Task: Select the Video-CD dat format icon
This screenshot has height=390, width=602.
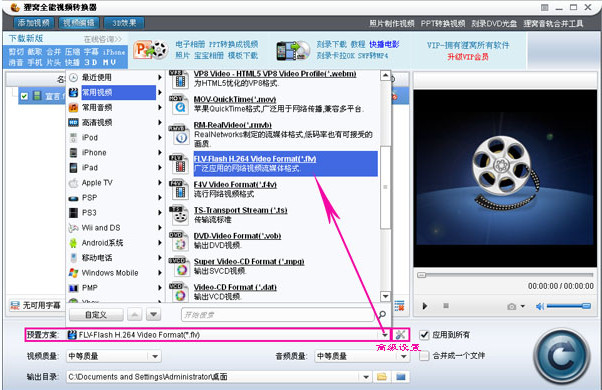Action: click(179, 292)
